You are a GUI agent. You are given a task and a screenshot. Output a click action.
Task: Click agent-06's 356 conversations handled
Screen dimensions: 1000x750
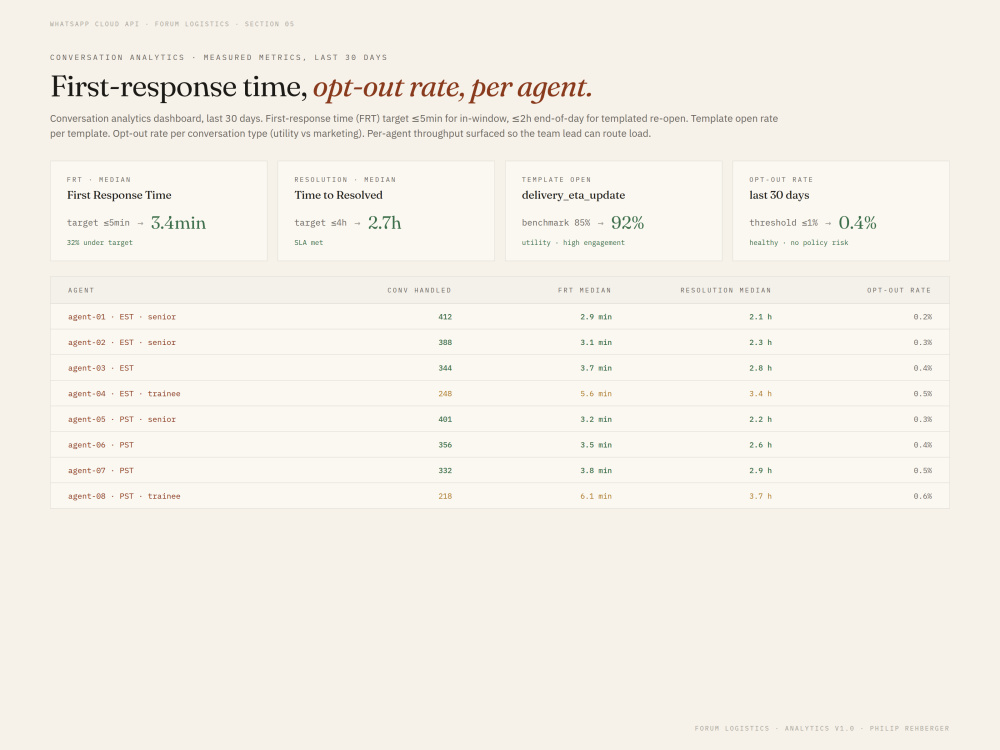[x=445, y=445]
